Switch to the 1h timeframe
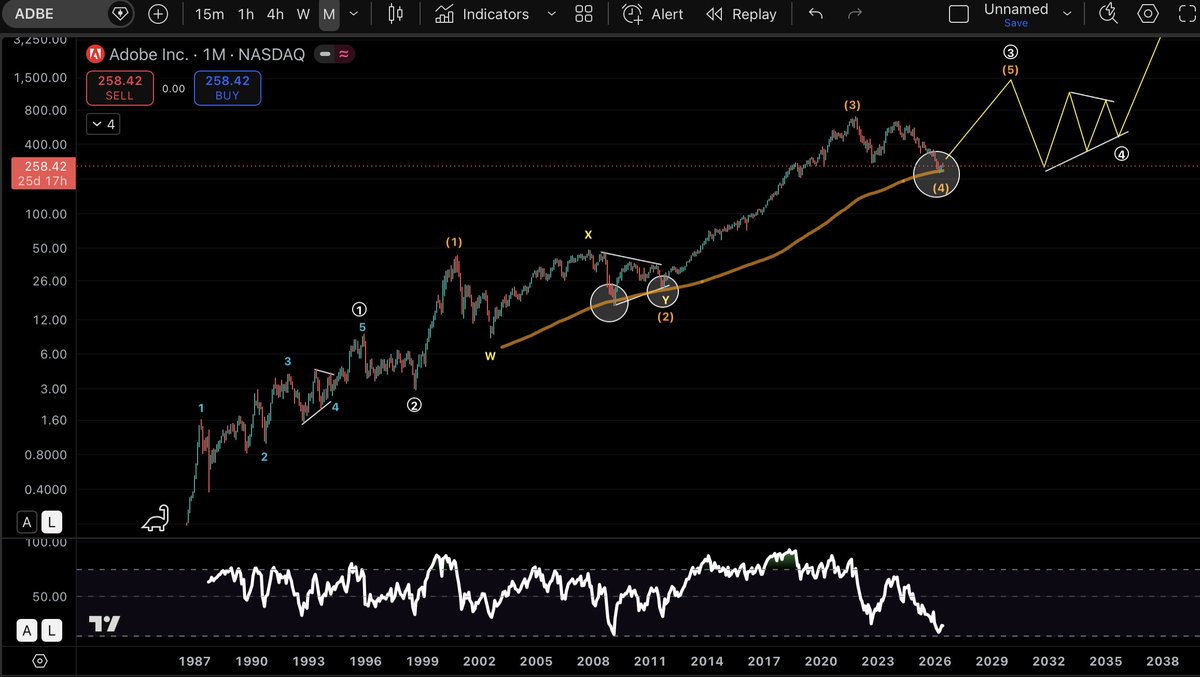This screenshot has width=1200, height=677. 245,14
